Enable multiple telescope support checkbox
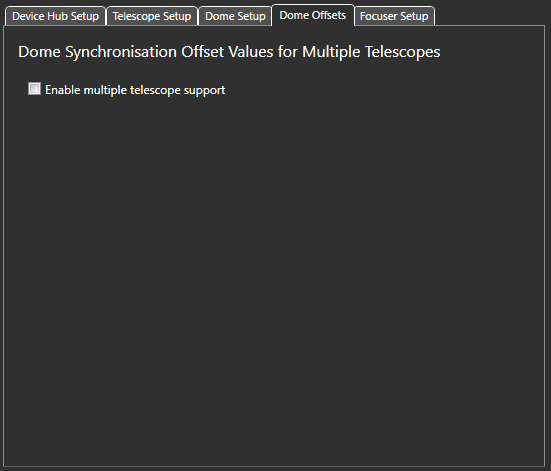Viewport: 551px width, 471px height. [x=34, y=89]
